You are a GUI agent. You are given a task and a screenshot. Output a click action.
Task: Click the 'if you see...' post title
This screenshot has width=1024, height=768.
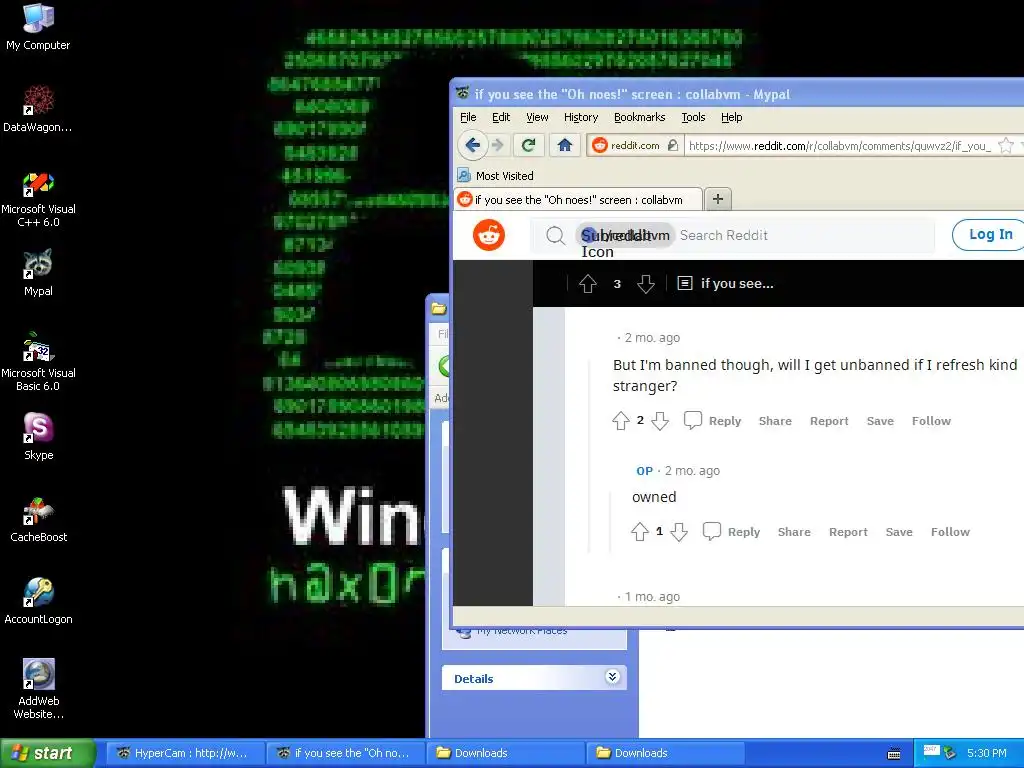[x=737, y=283]
